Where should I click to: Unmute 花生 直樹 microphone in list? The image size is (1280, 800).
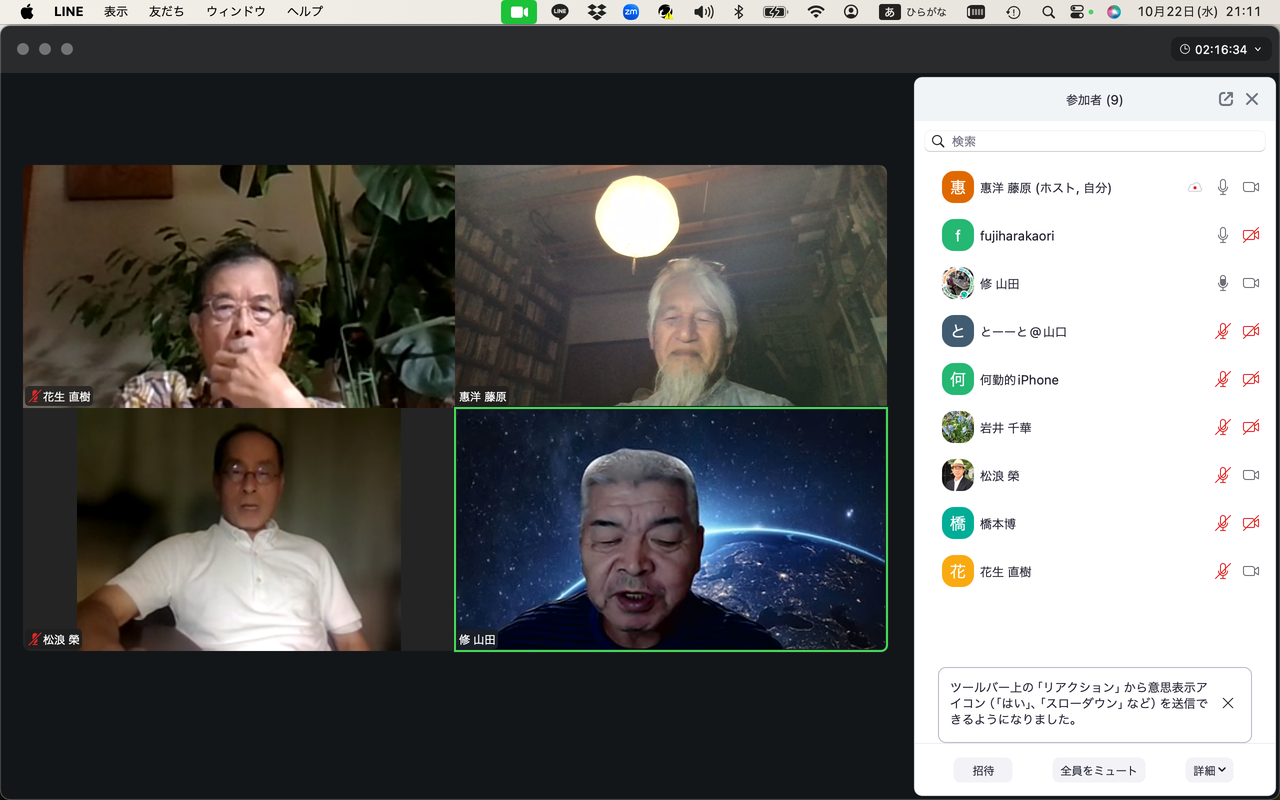[x=1222, y=571]
